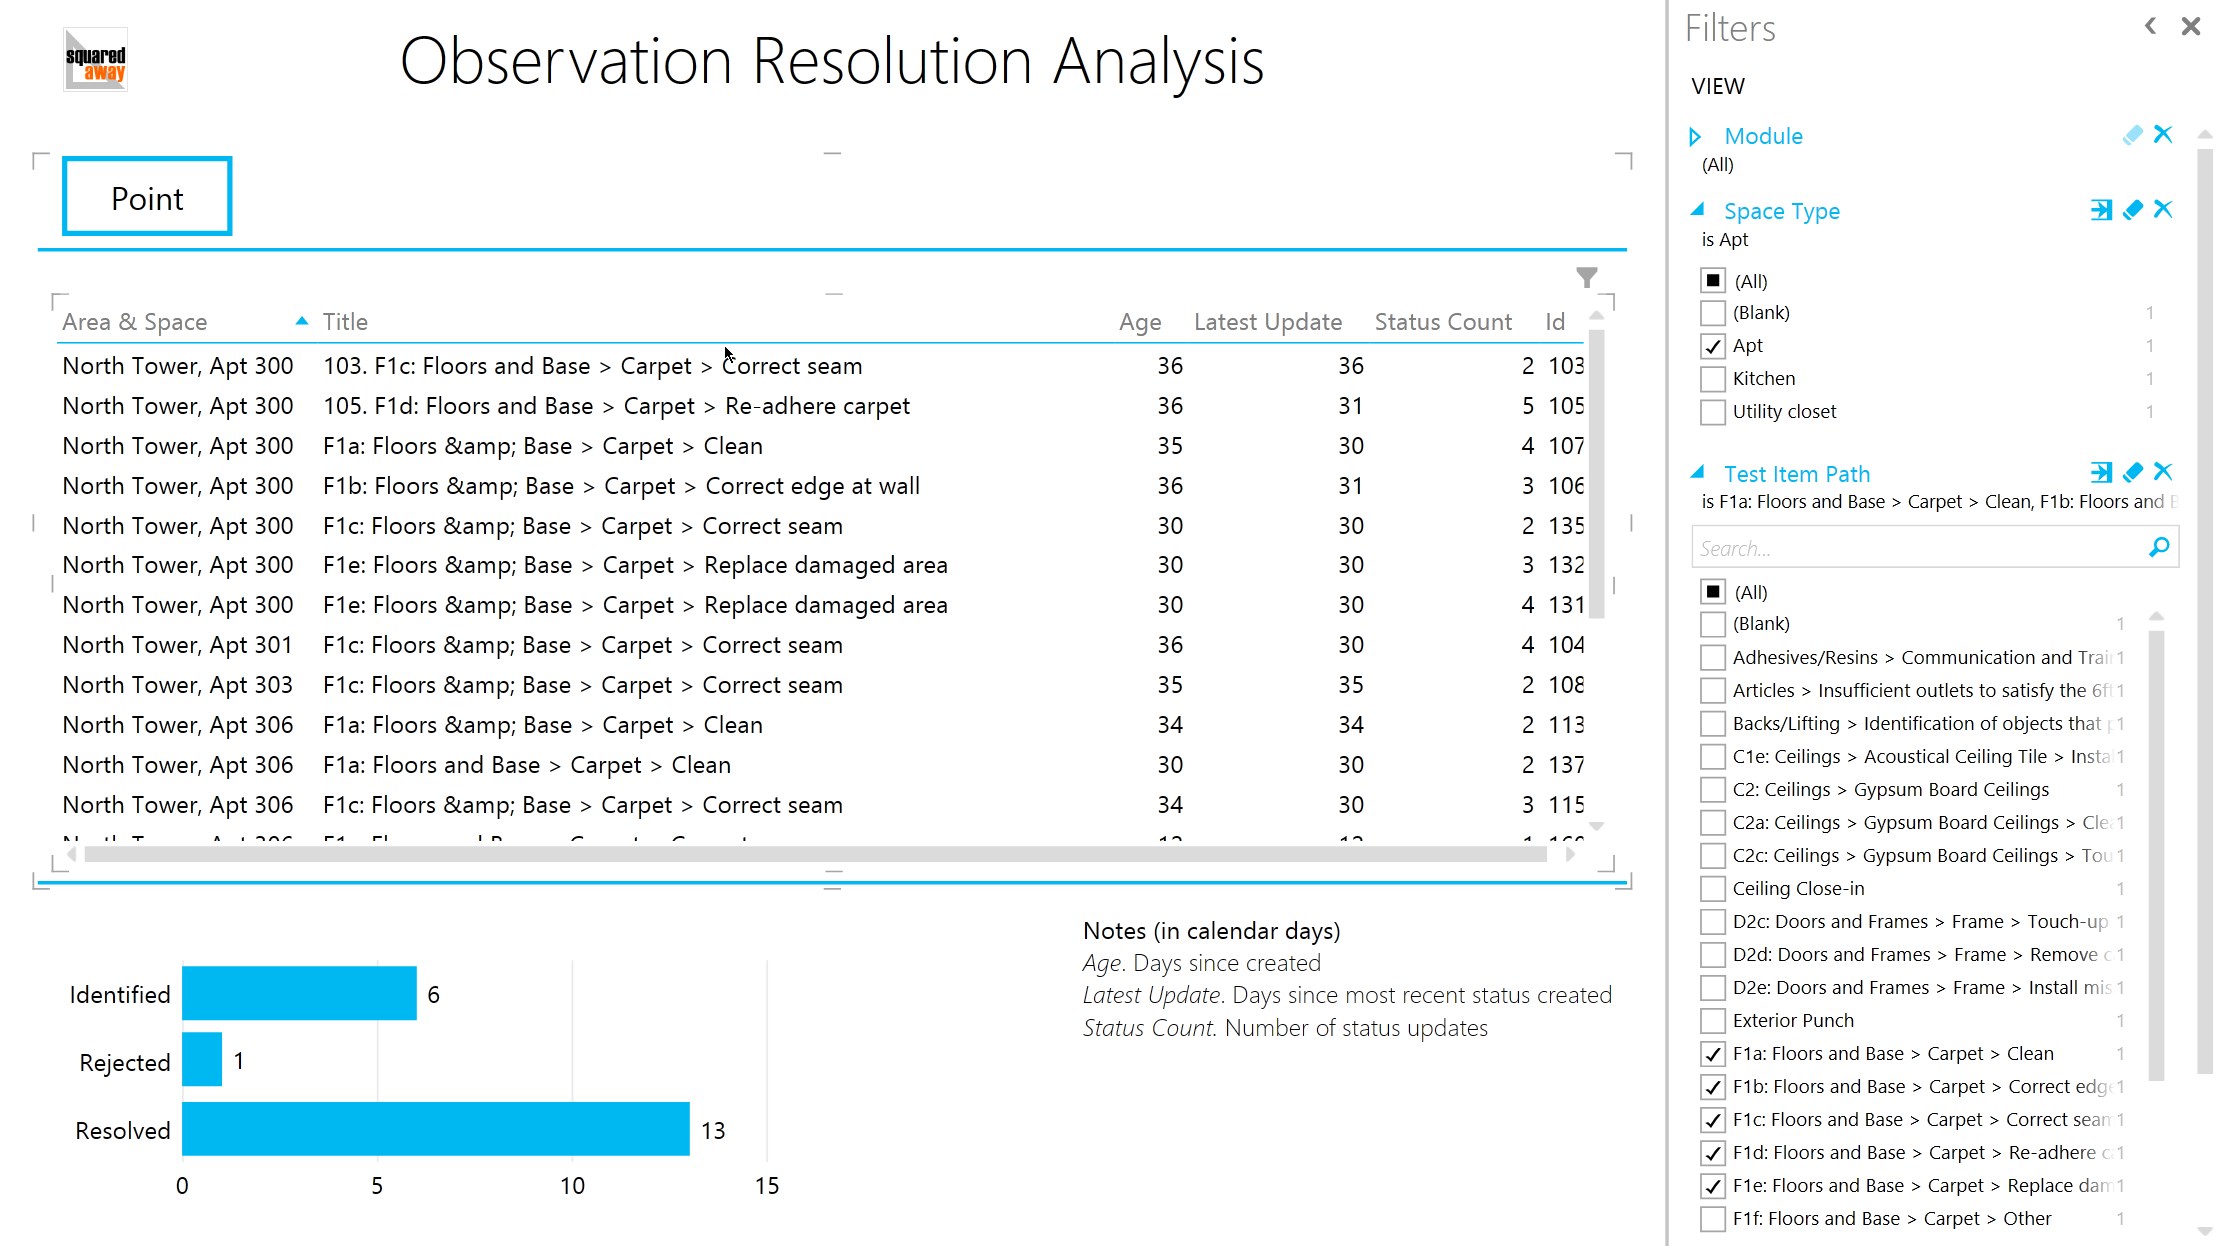Remove the Module filter with X icon
Viewport: 2219px width, 1246px height.
pos(2163,135)
